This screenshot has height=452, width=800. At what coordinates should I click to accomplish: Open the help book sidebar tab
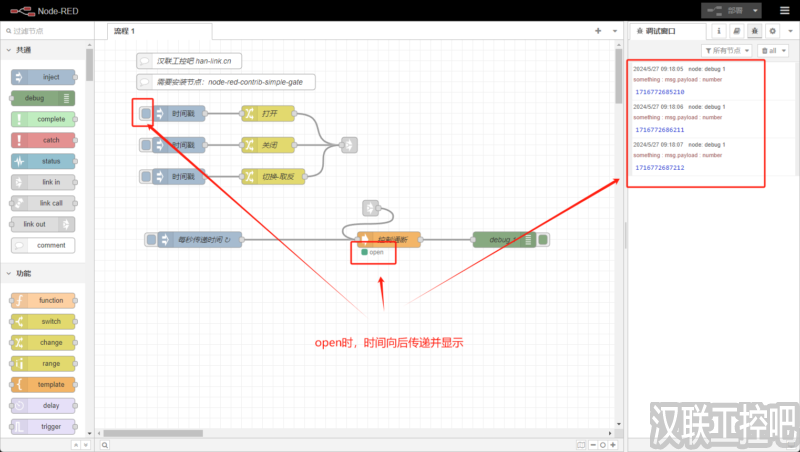(x=736, y=31)
